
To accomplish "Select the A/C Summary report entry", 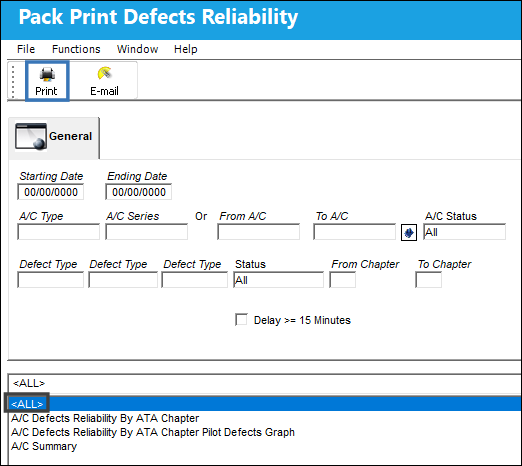I will (x=44, y=446).
